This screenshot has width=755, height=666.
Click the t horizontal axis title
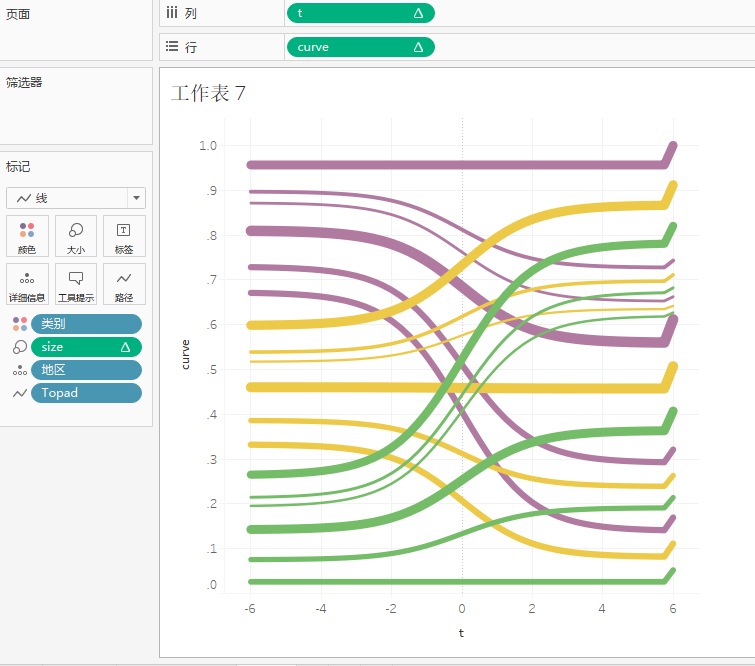click(461, 633)
